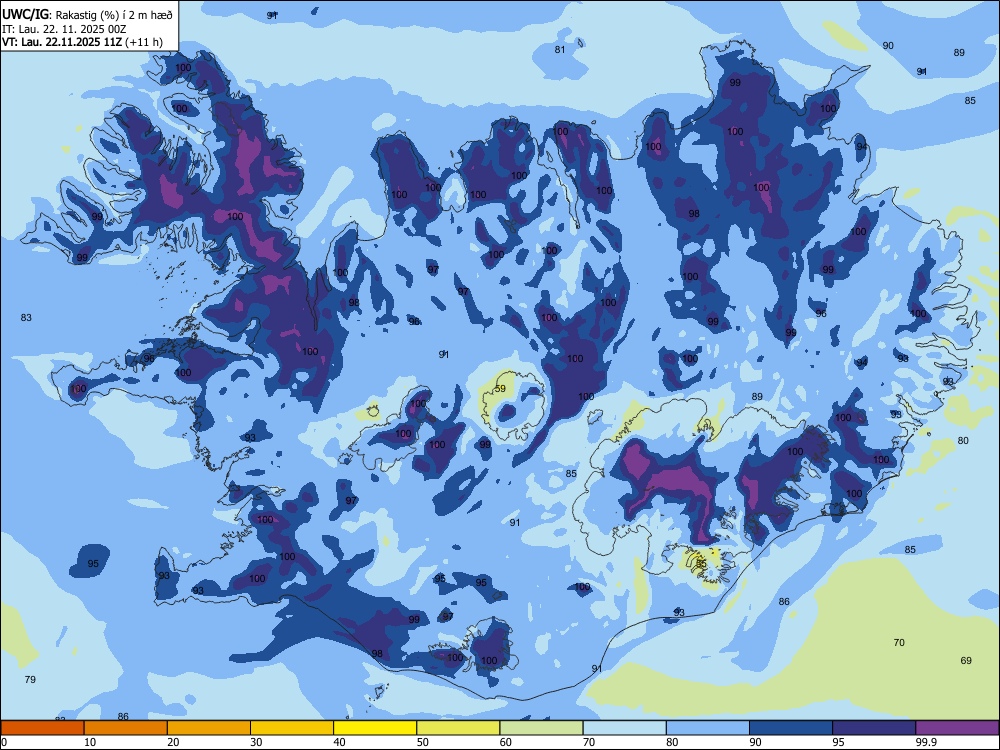Click the title 'UWC/IG: Rakastig (%) í 2 m hæð'
The image size is (1000, 750).
pyautogui.click(x=87, y=15)
